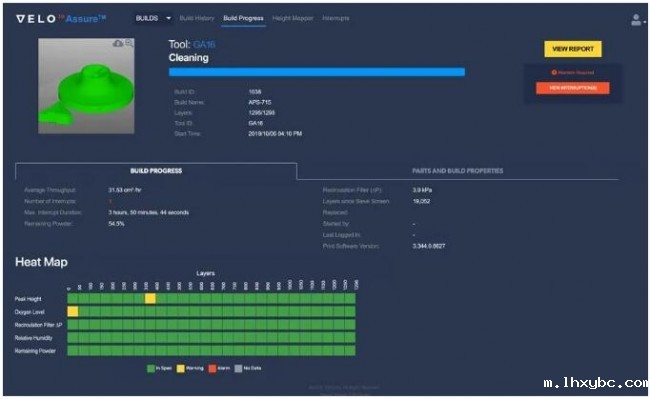This screenshot has height=399, width=650.
Task: Open the account menu arrow
Action: click(645, 22)
